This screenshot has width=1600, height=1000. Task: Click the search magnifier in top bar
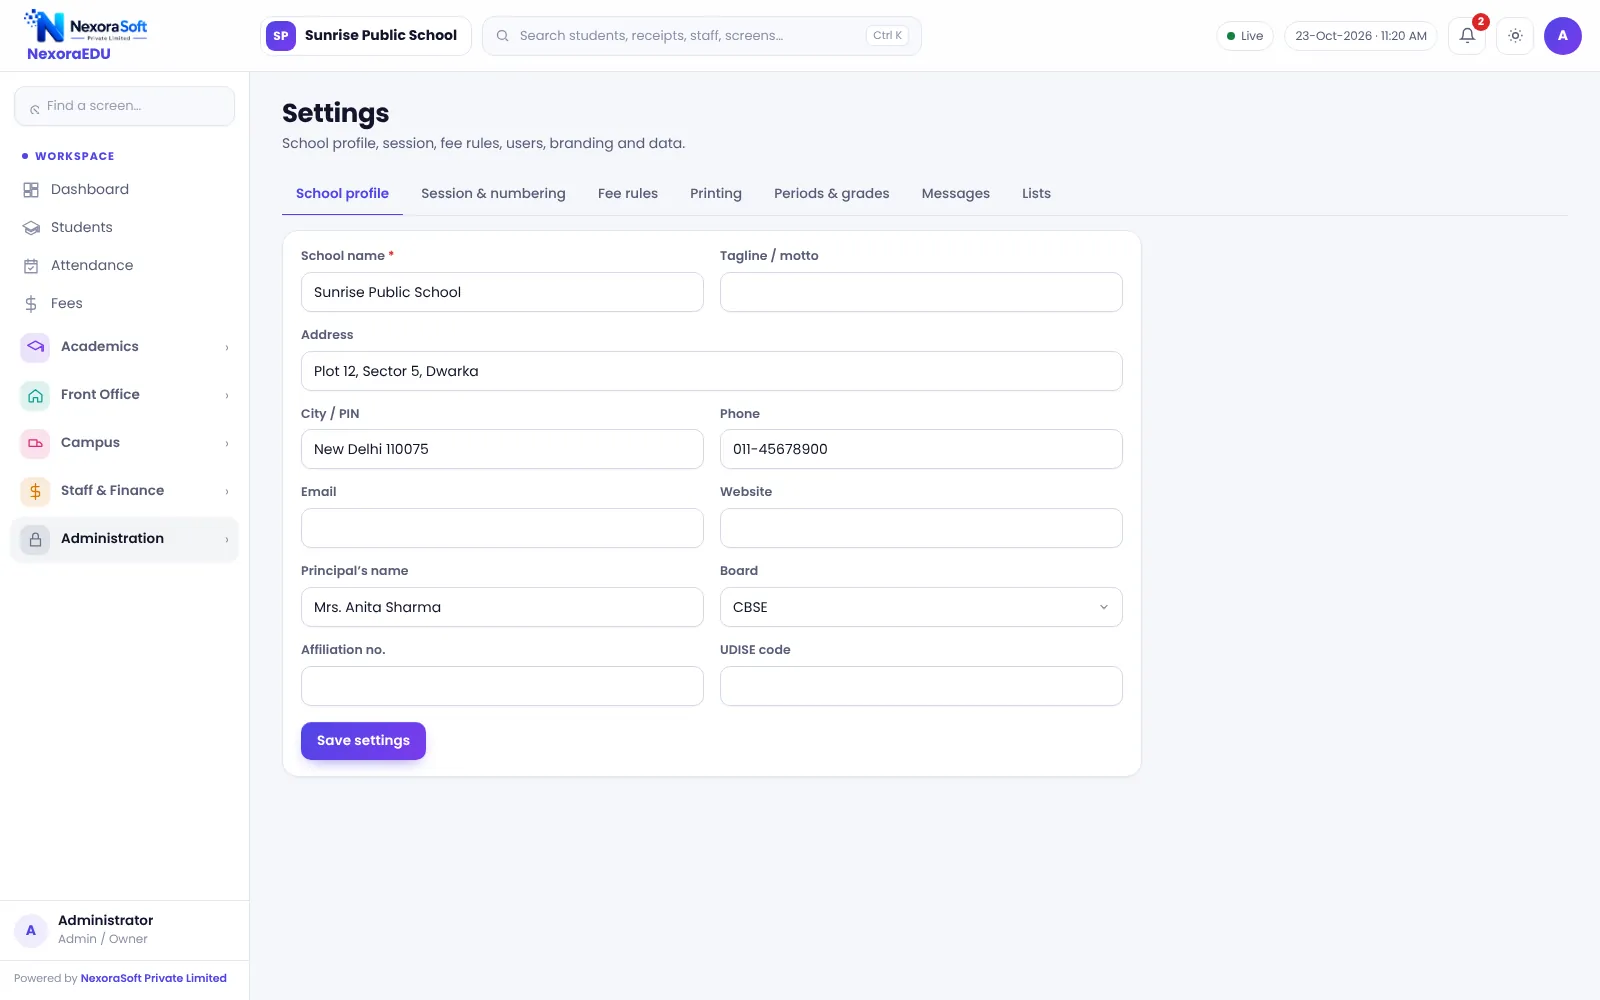pyautogui.click(x=503, y=36)
